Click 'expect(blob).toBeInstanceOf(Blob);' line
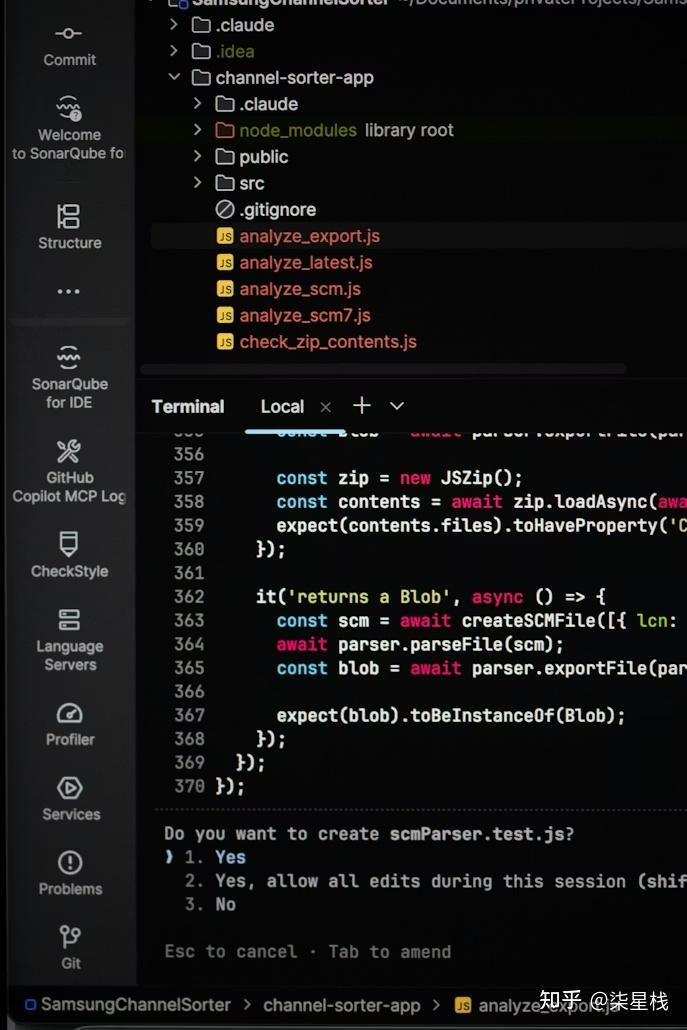This screenshot has height=1030, width=687. (x=451, y=715)
